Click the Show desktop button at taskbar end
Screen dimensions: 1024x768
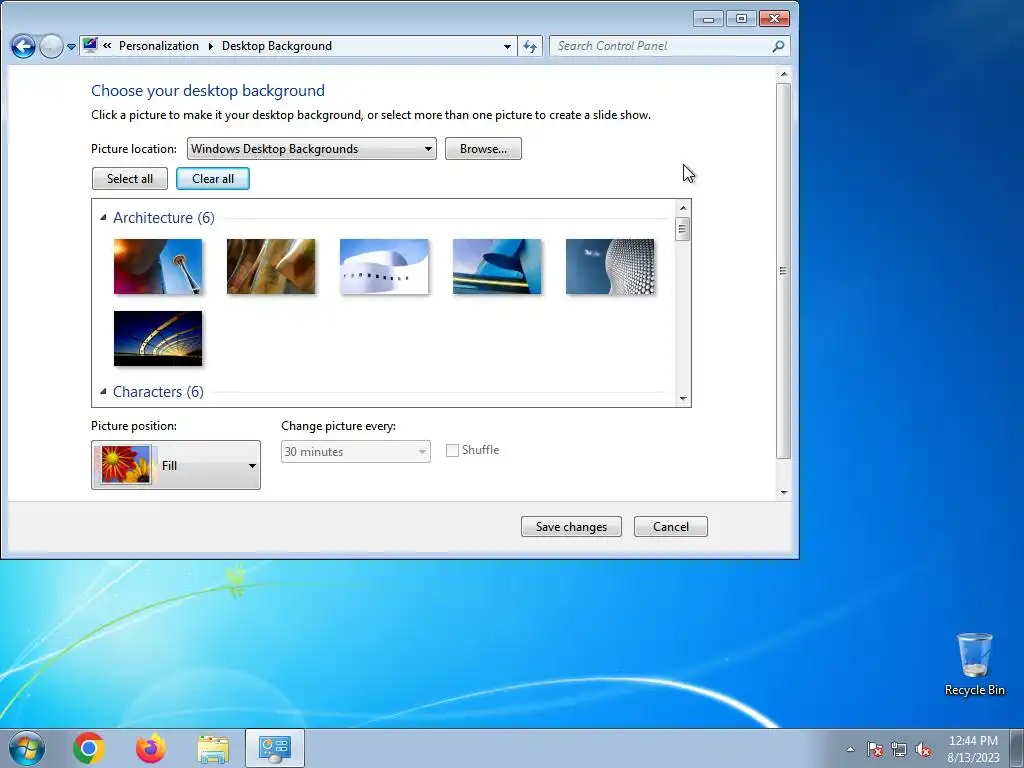[1019, 749]
